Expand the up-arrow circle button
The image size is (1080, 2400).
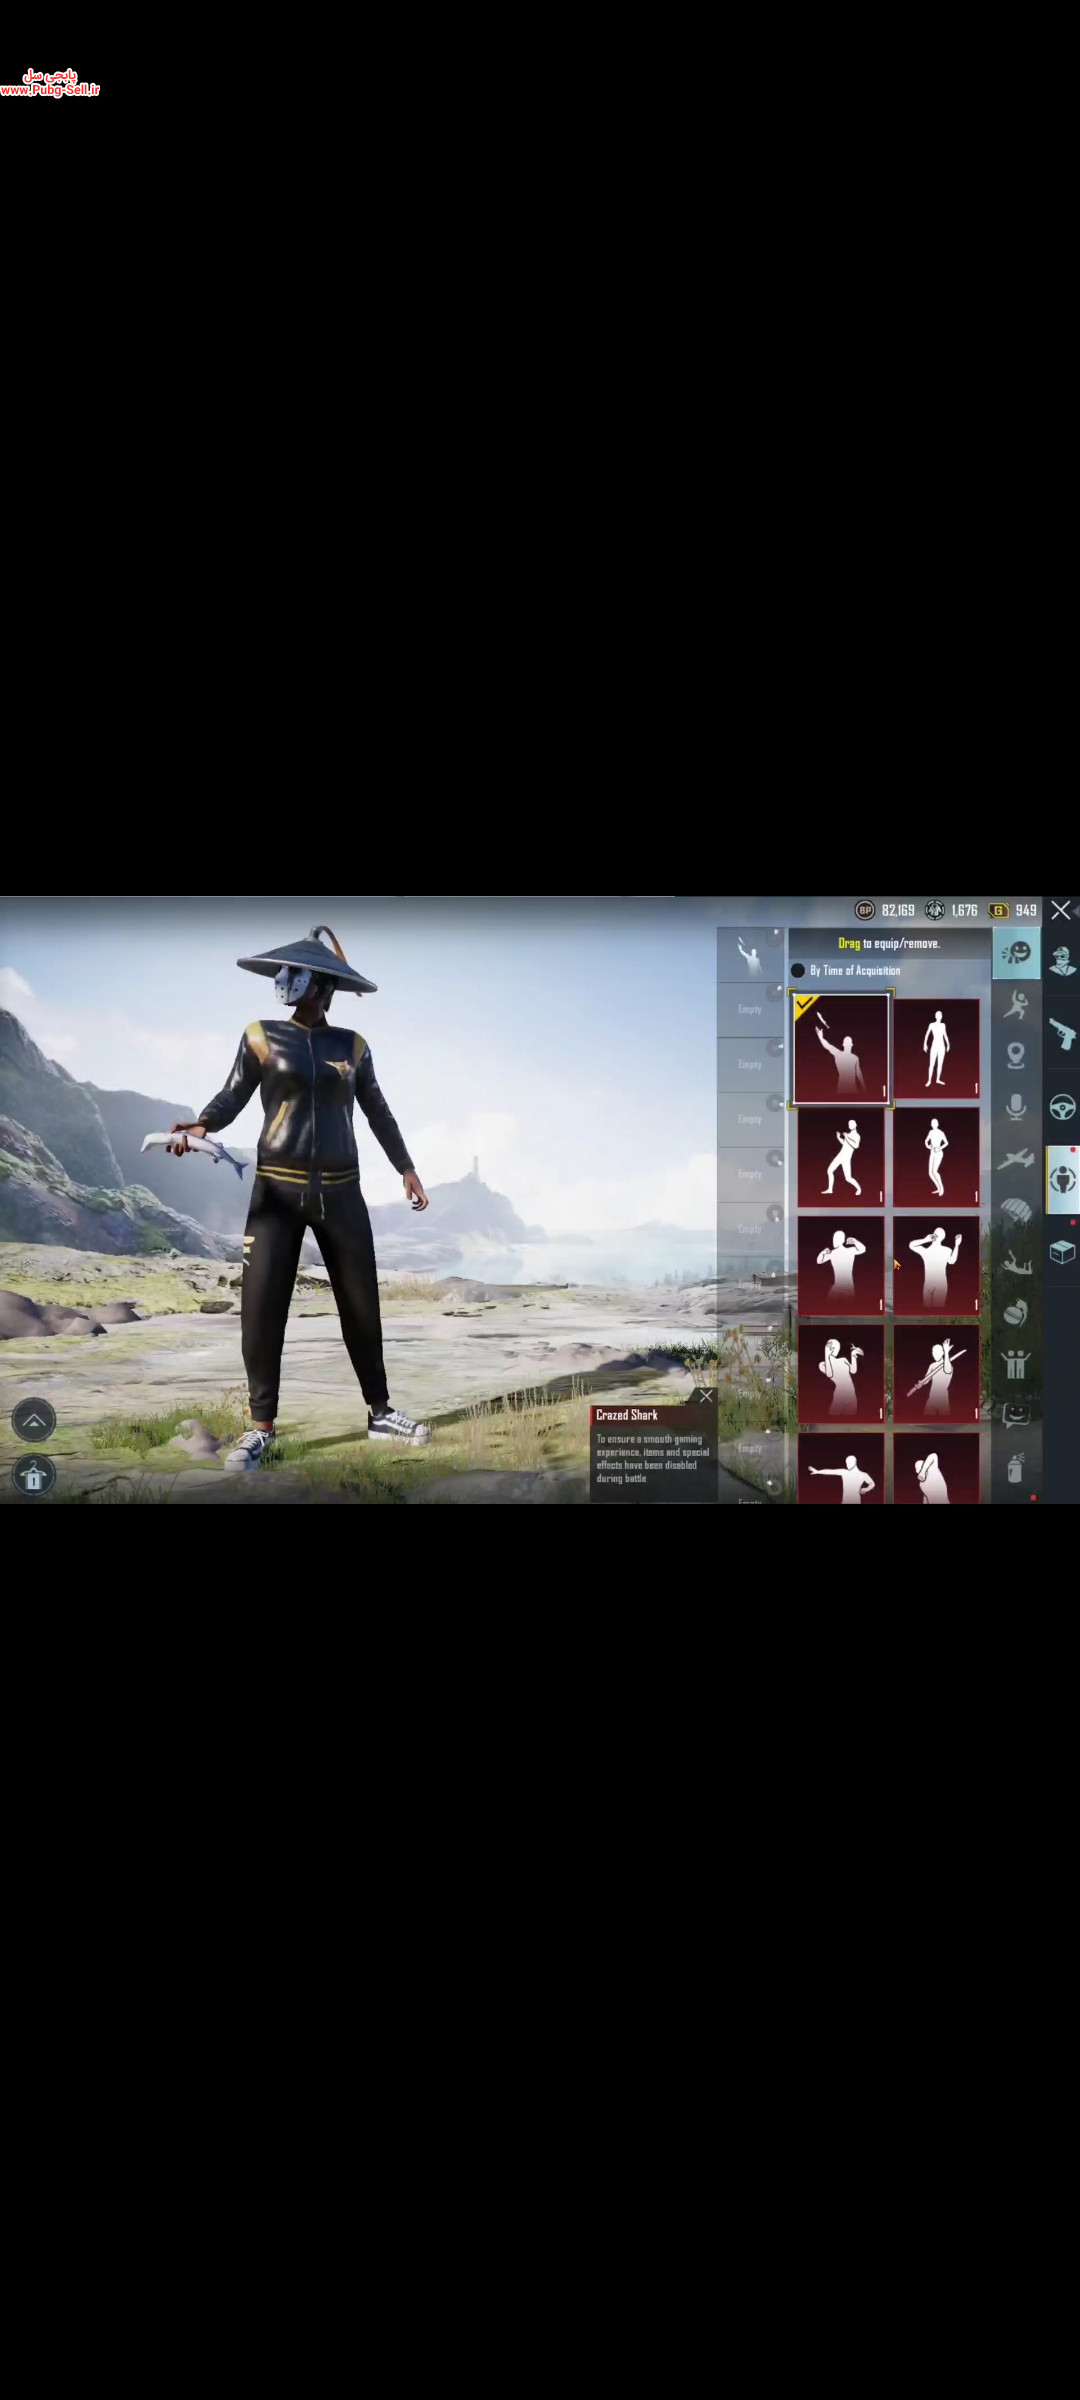34,1420
